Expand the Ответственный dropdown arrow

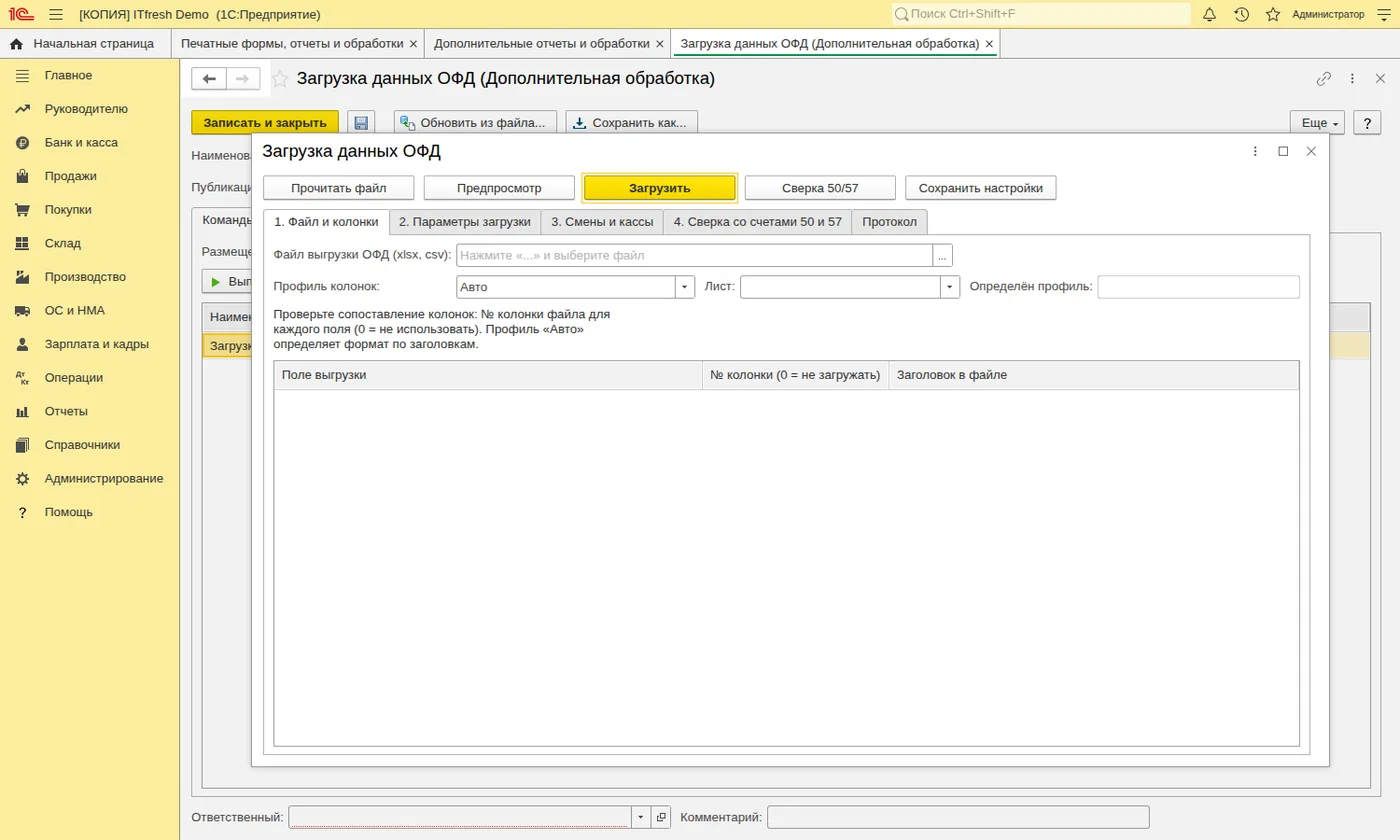click(640, 817)
